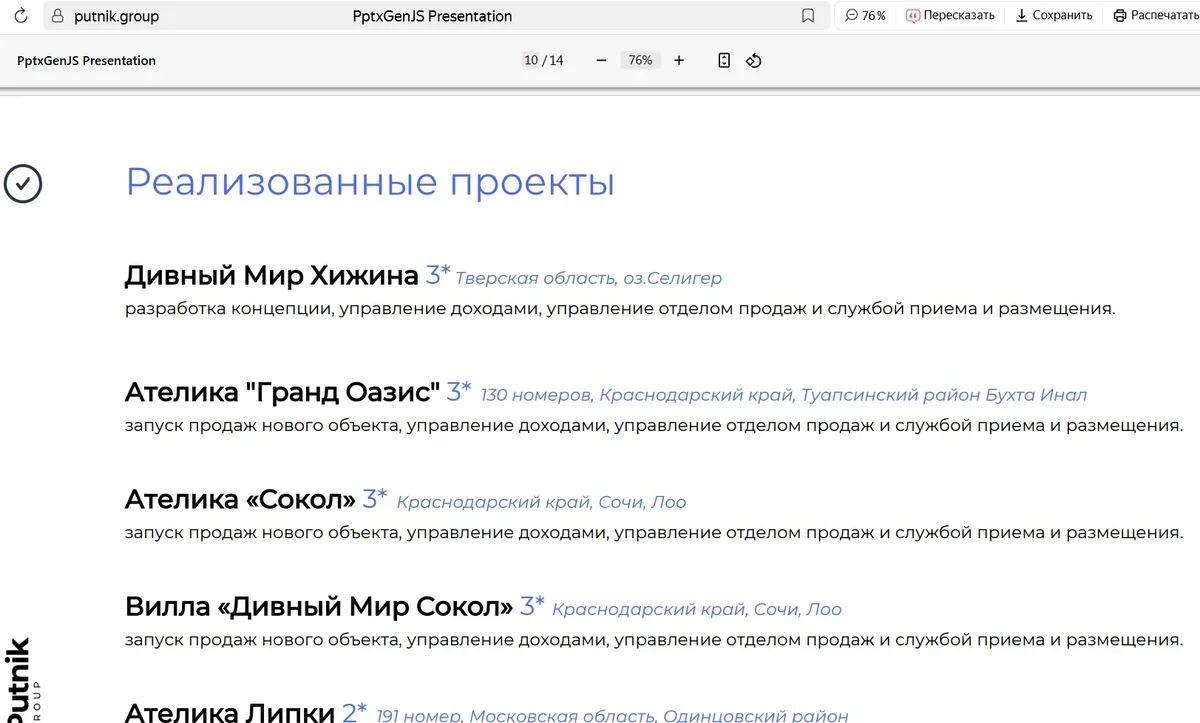Toggle fit-to-page view icon
This screenshot has height=723, width=1200.
724,61
